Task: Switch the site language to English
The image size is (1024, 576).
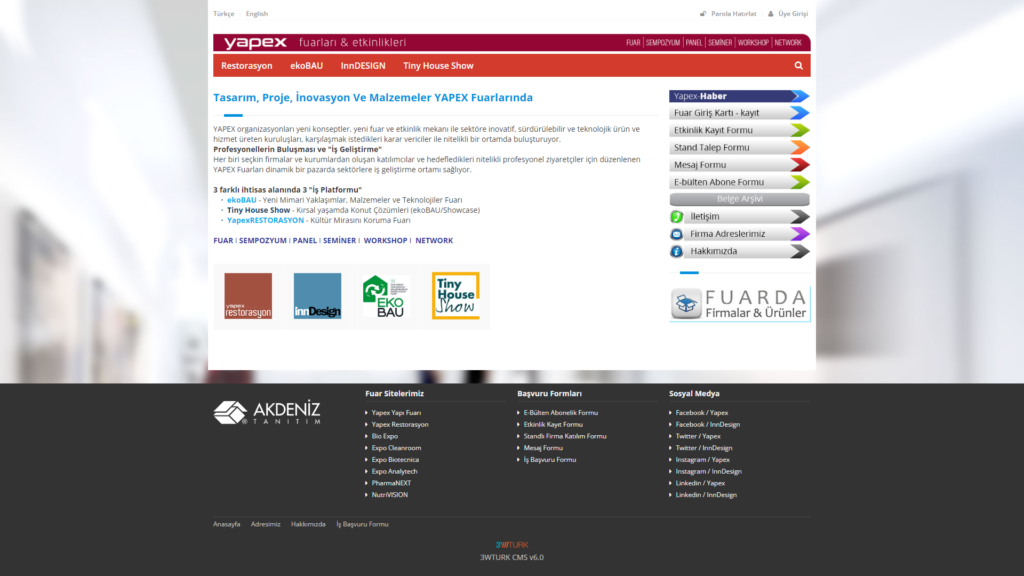Action: coord(256,14)
